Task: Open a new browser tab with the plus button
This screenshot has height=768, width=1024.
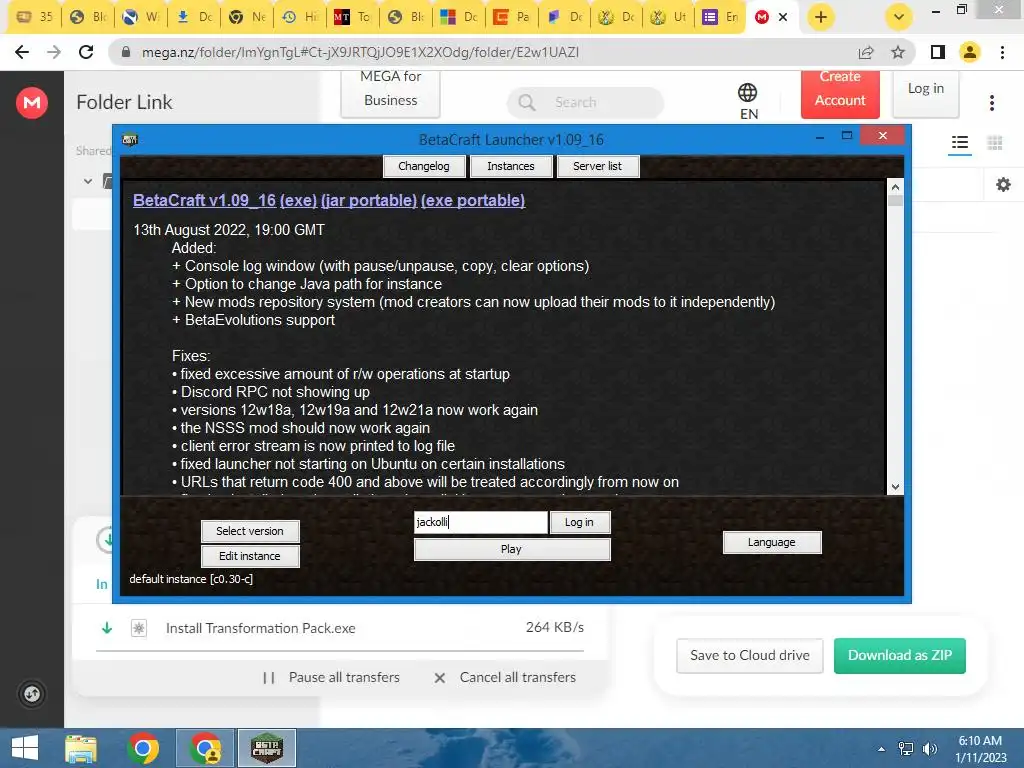Action: pyautogui.click(x=821, y=17)
